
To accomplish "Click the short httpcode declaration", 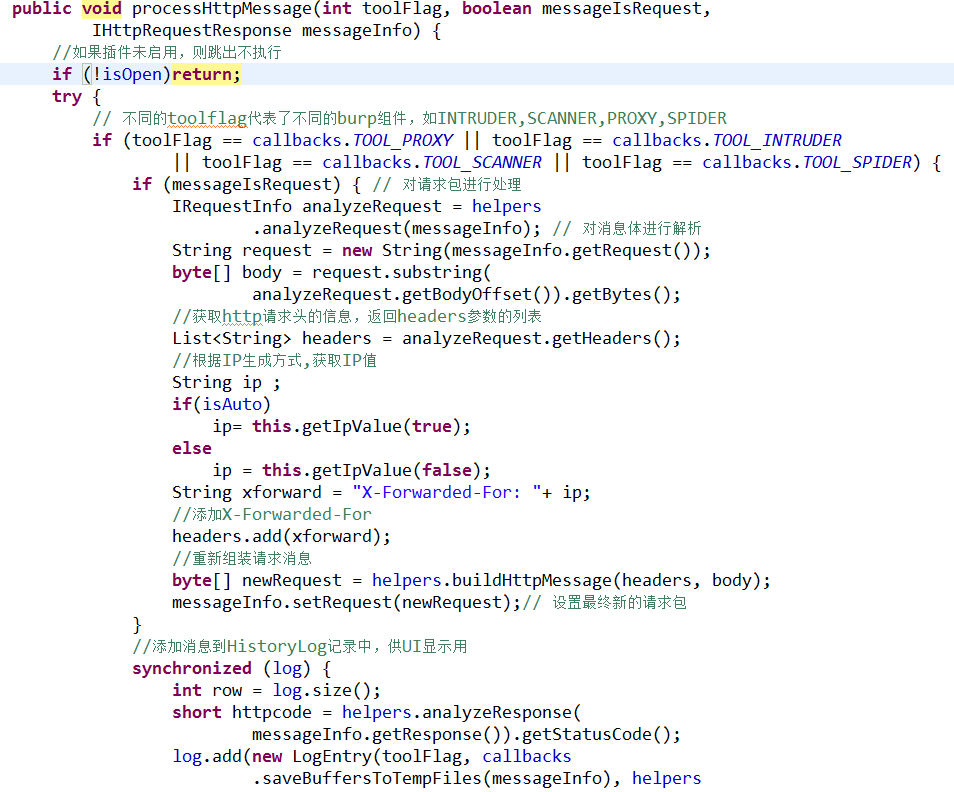I will (x=242, y=712).
